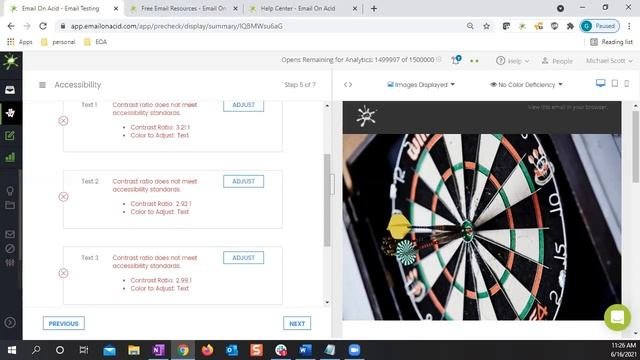Click the zoom magnifier icon in address bar

coord(470,26)
